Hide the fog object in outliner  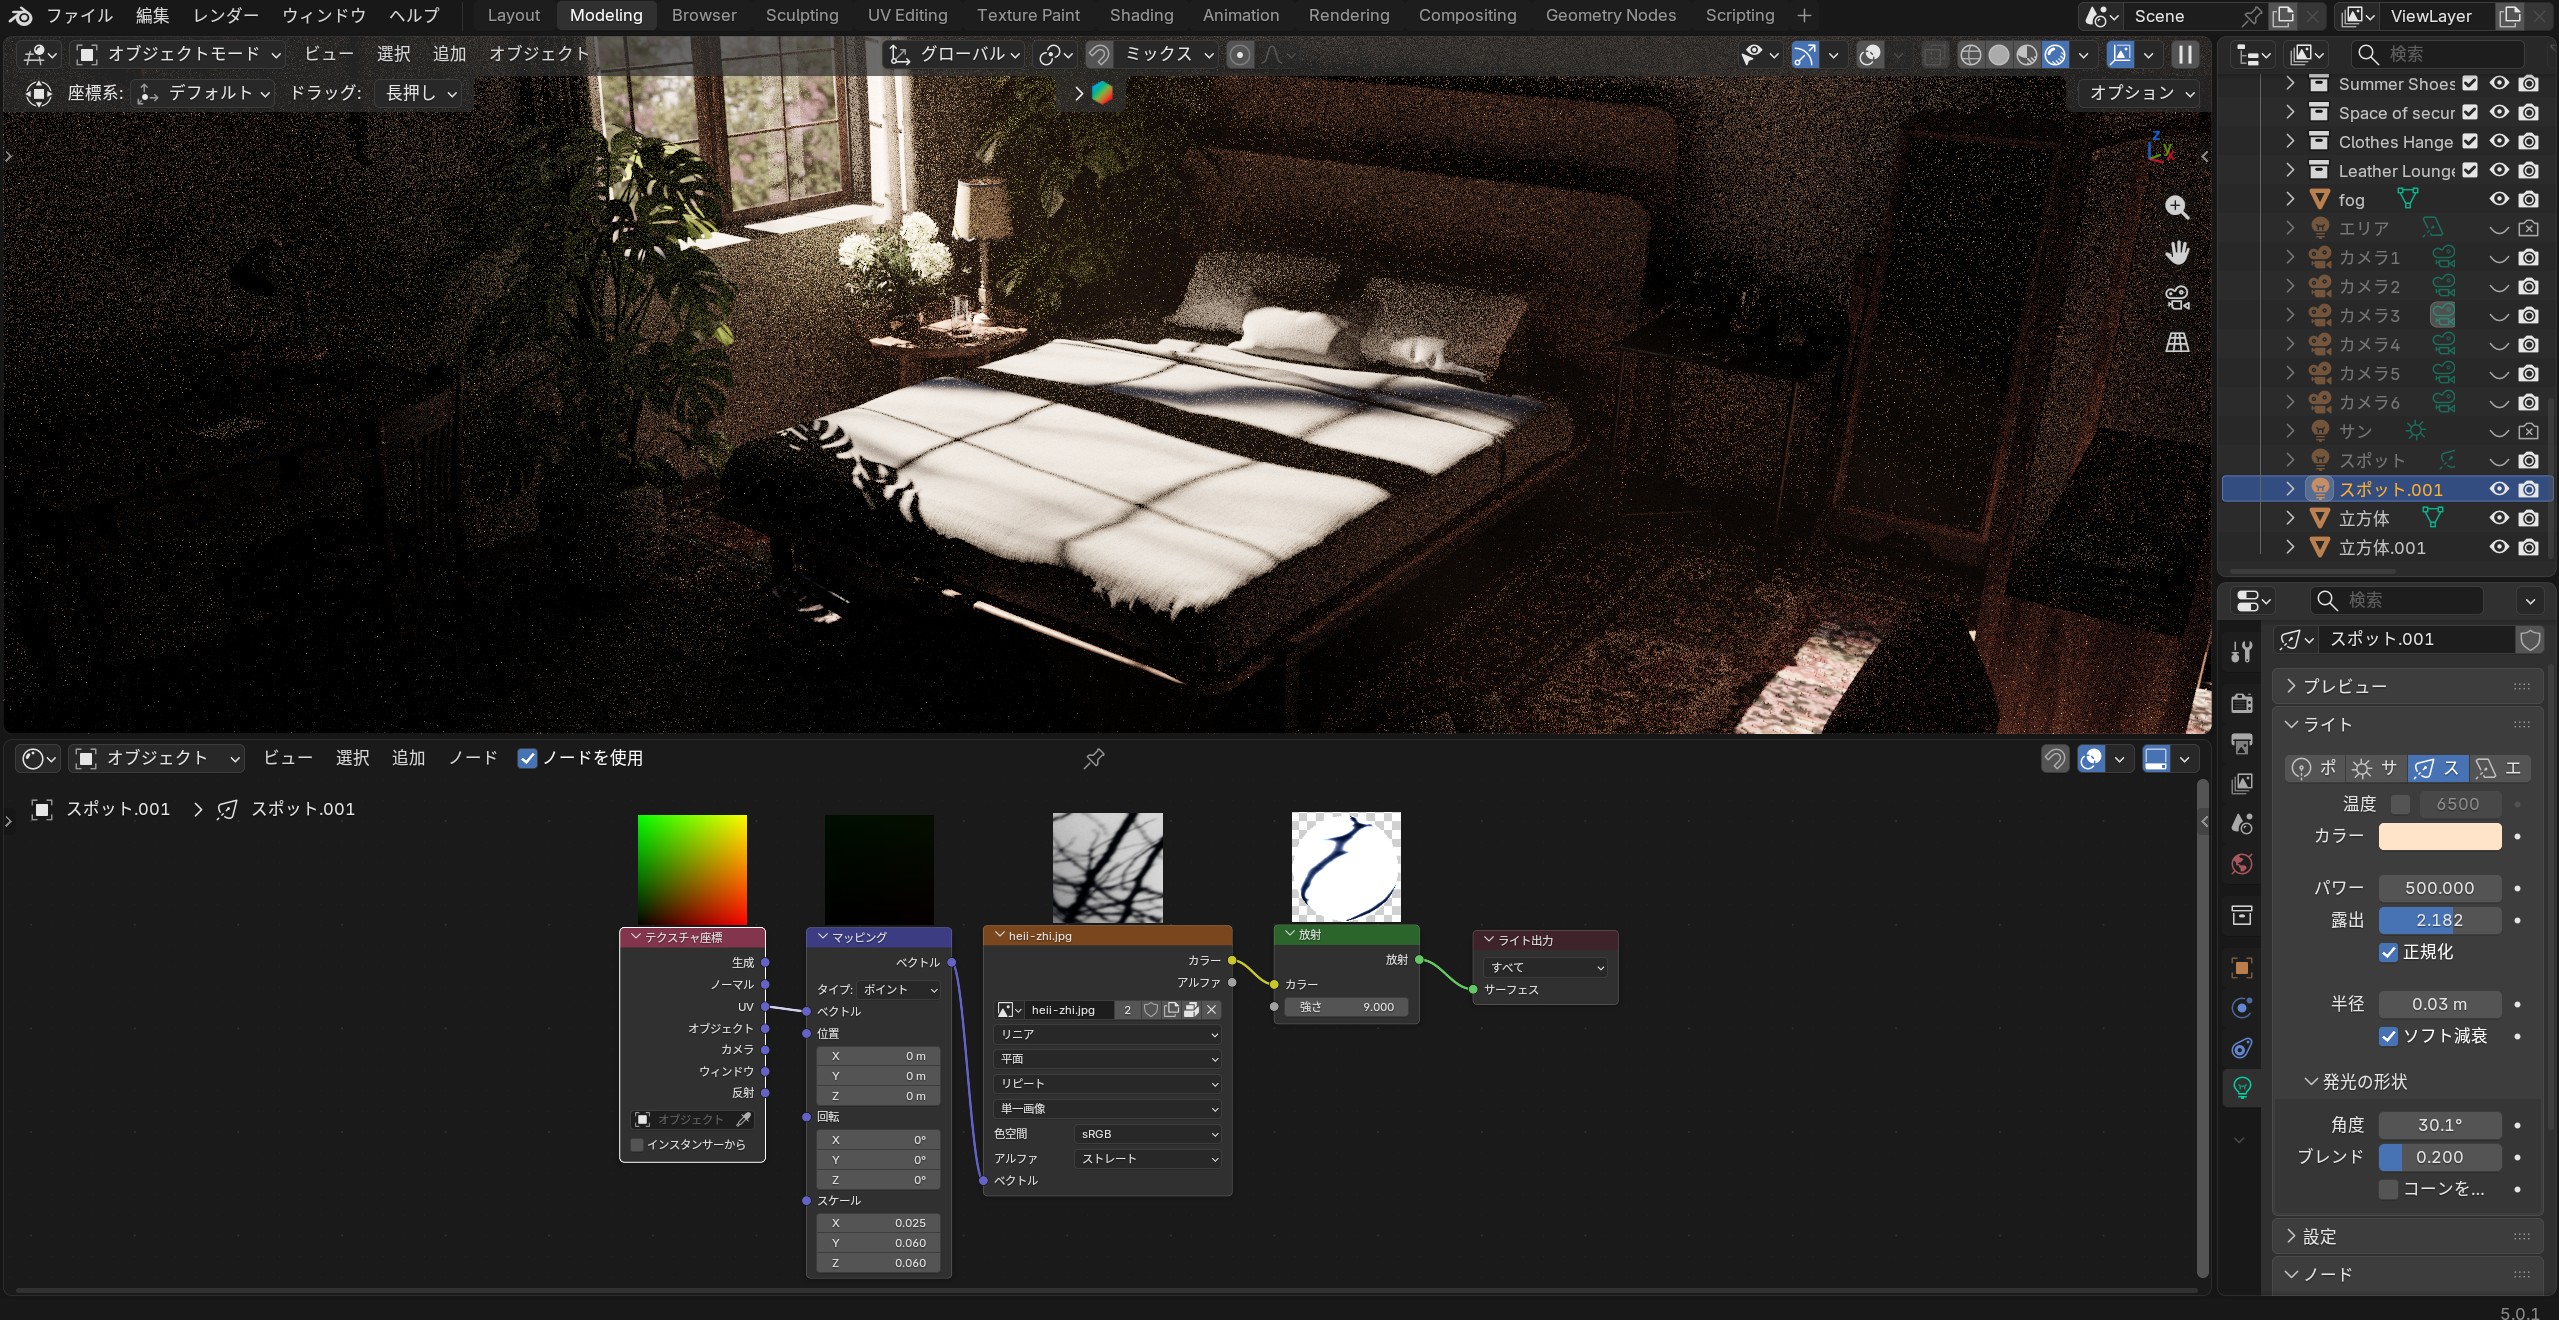pyautogui.click(x=2499, y=199)
